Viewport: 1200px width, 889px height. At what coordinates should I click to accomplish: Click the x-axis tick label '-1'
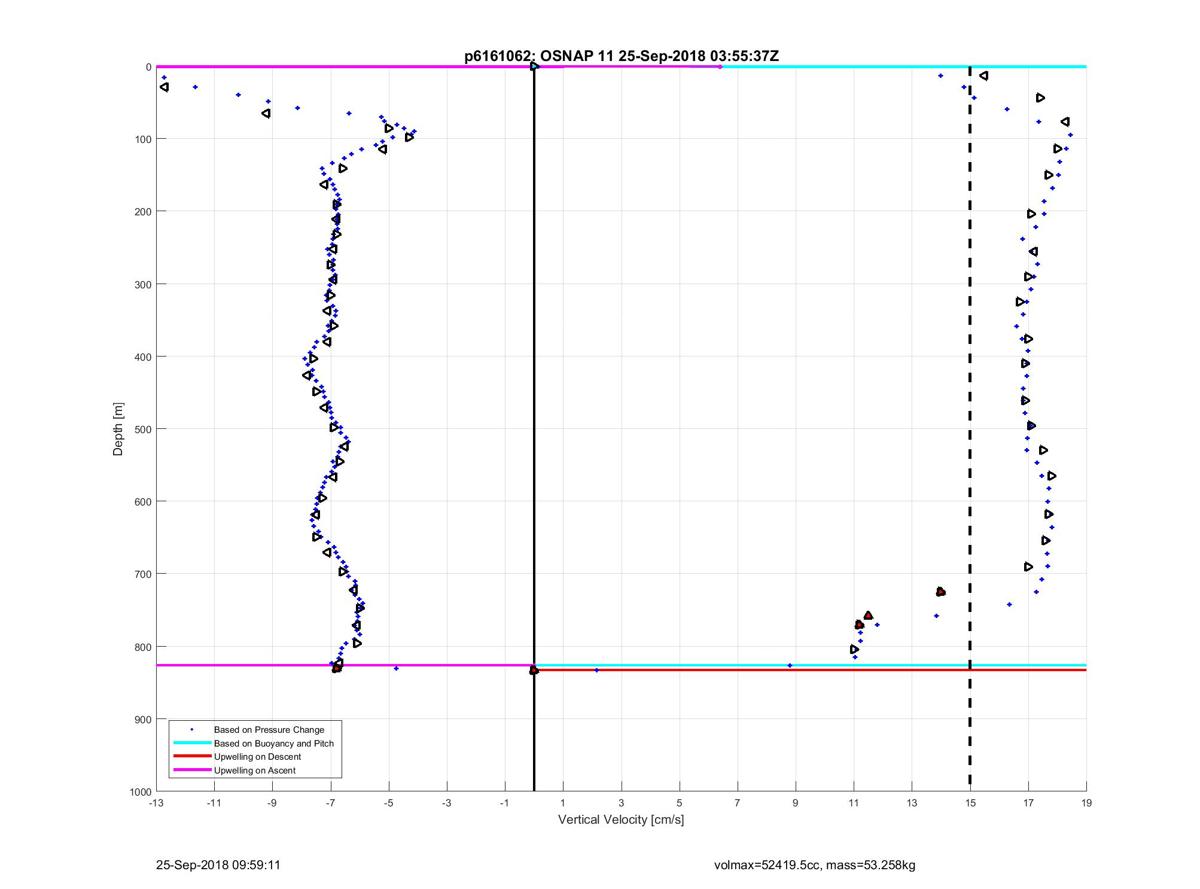coord(504,803)
